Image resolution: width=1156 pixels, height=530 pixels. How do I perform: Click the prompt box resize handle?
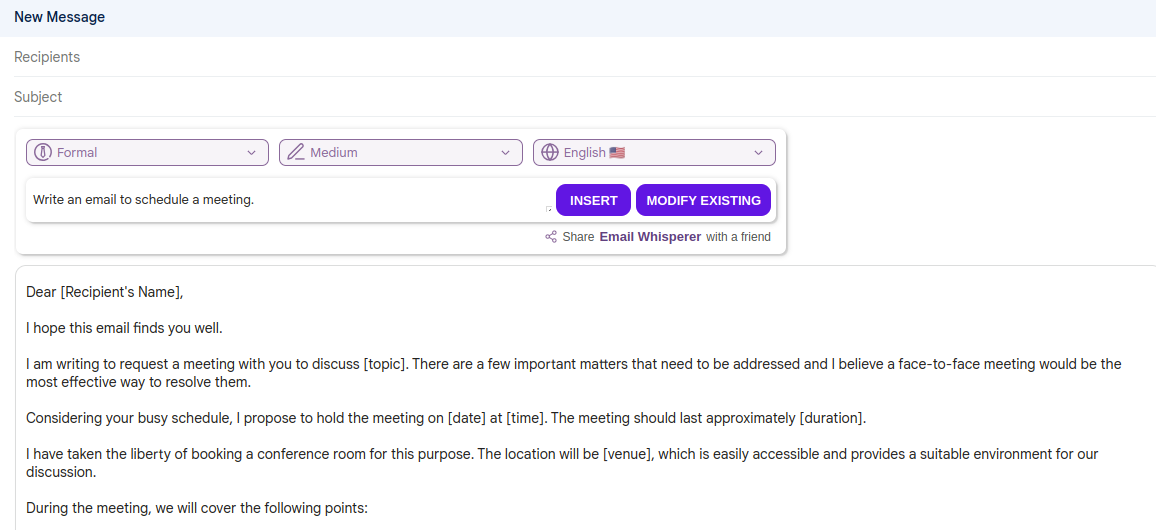[x=548, y=210]
